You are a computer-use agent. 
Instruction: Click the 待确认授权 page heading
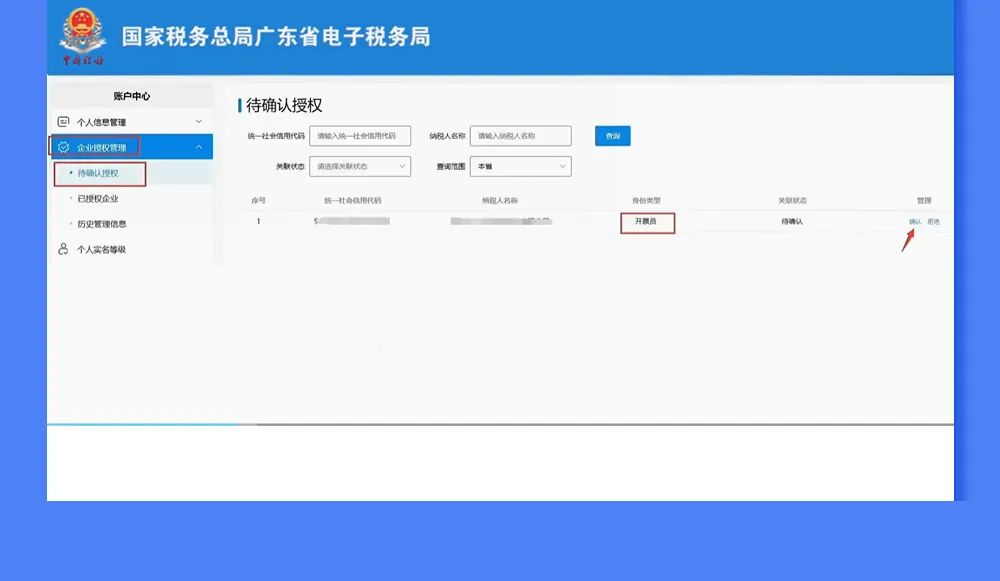coord(284,105)
